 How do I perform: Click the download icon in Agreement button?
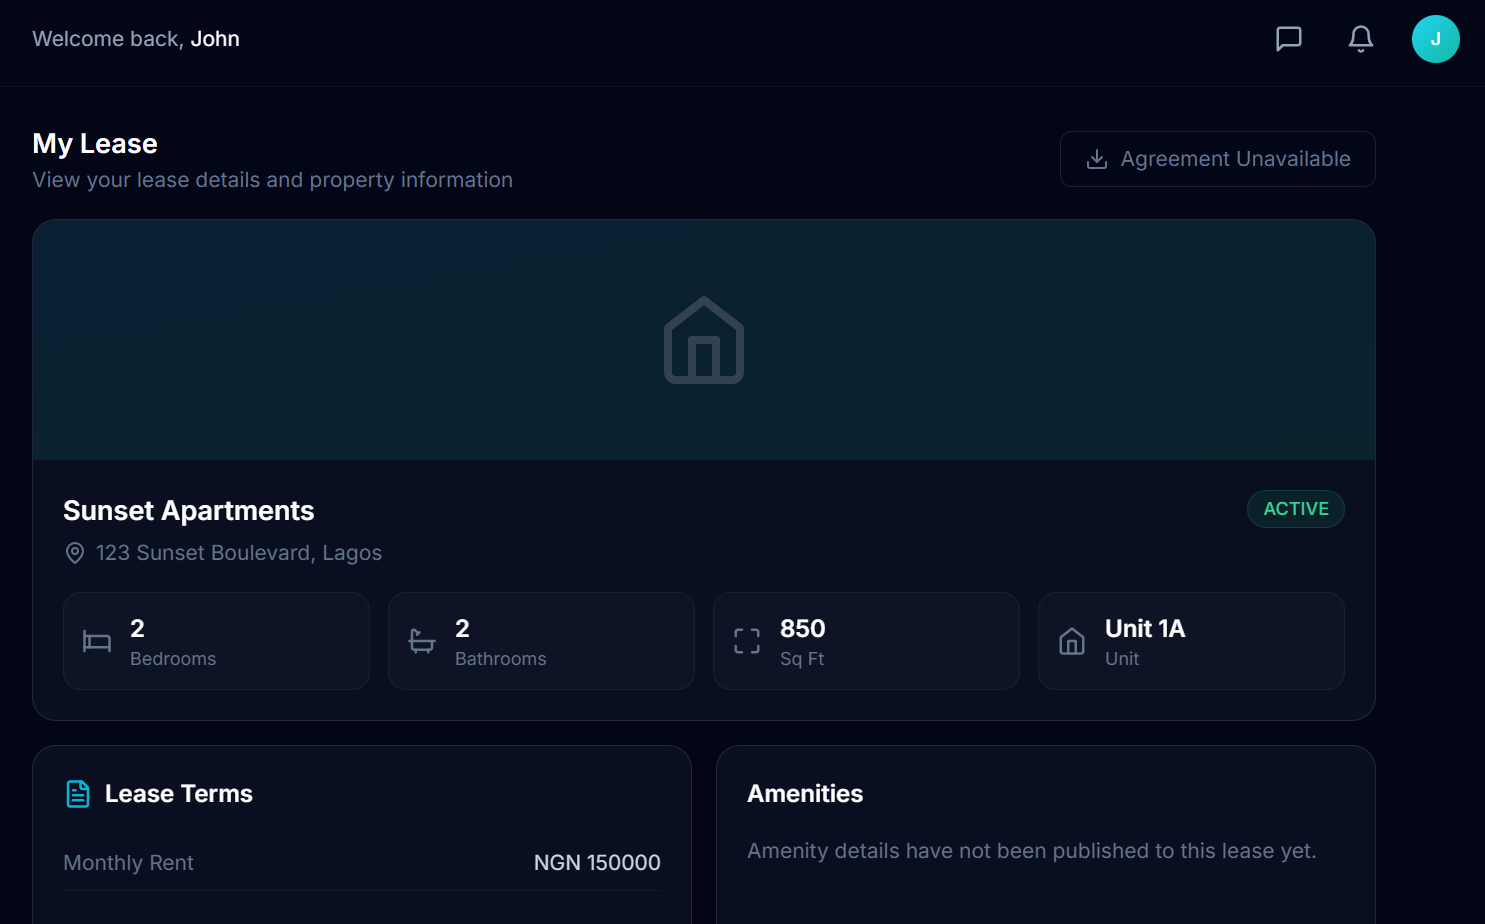pos(1097,159)
